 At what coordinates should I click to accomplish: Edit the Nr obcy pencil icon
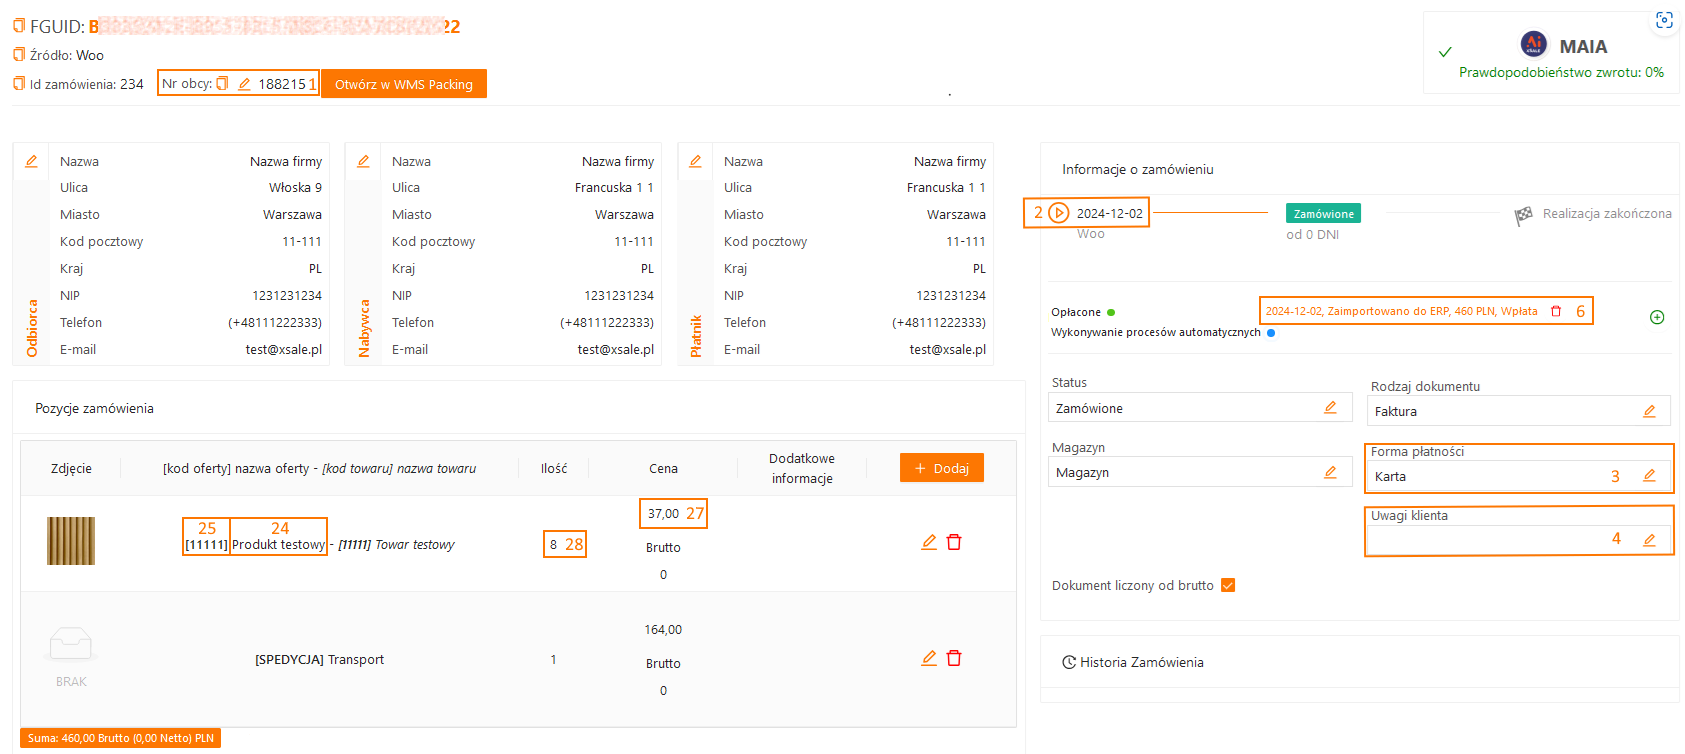[x=244, y=84]
